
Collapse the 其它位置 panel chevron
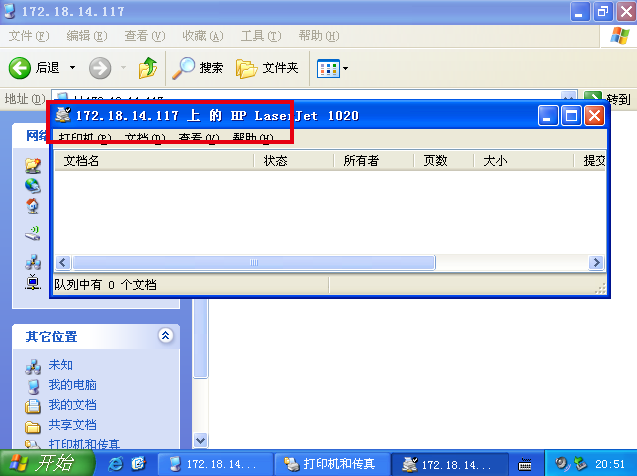click(165, 336)
